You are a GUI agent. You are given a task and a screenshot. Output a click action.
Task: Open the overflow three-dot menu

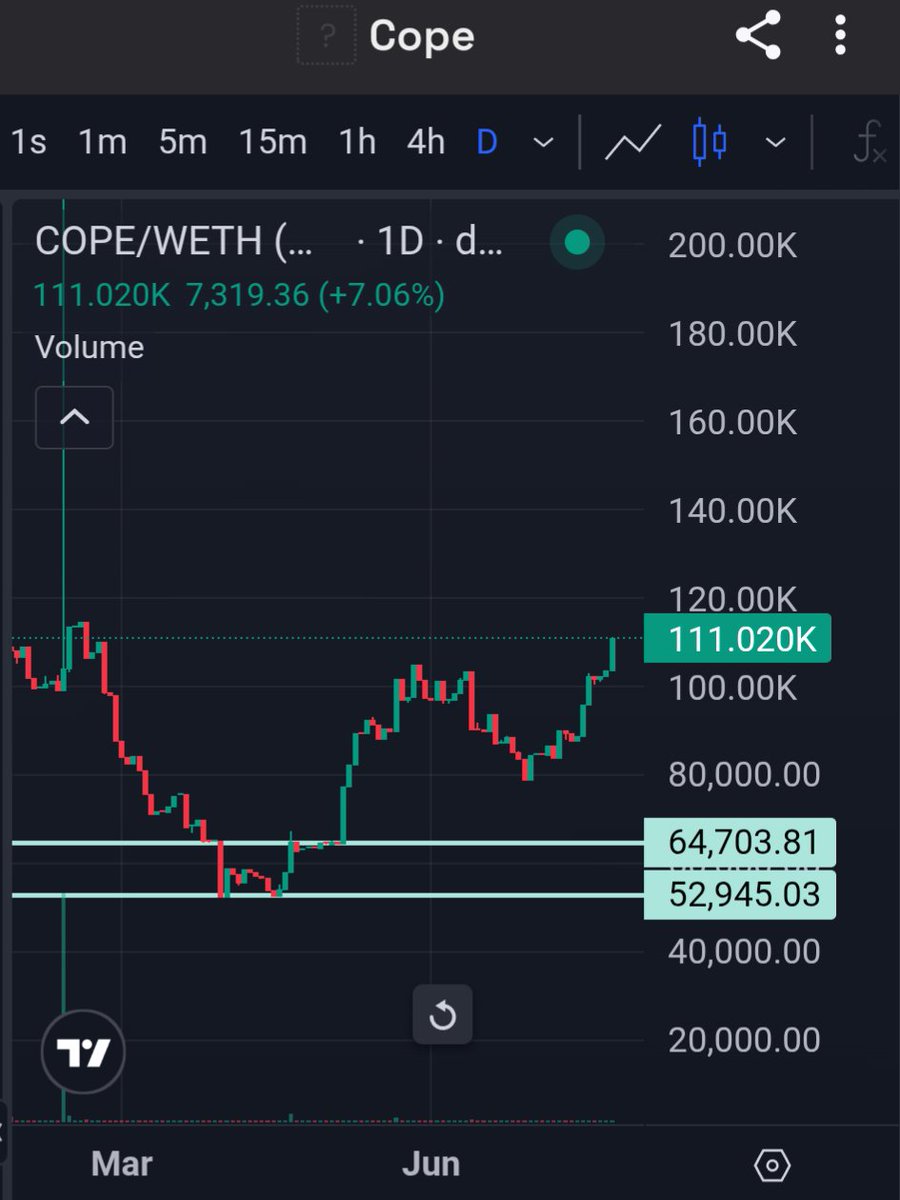tap(839, 36)
